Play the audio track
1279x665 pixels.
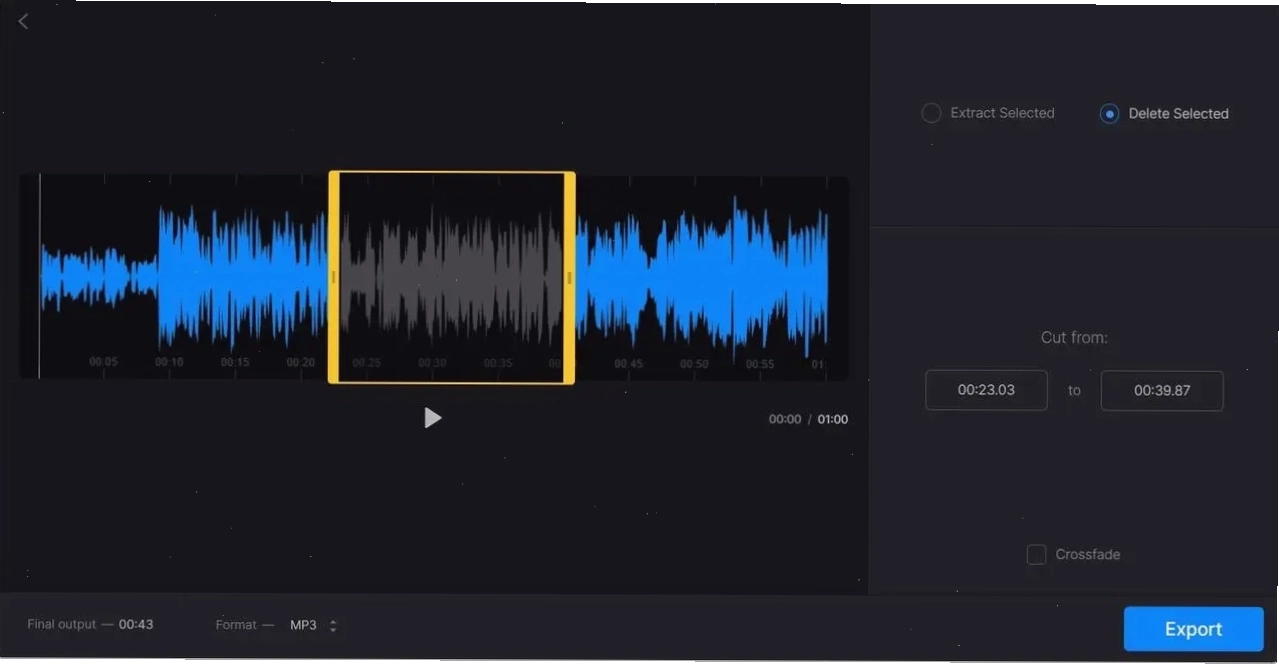click(x=432, y=418)
